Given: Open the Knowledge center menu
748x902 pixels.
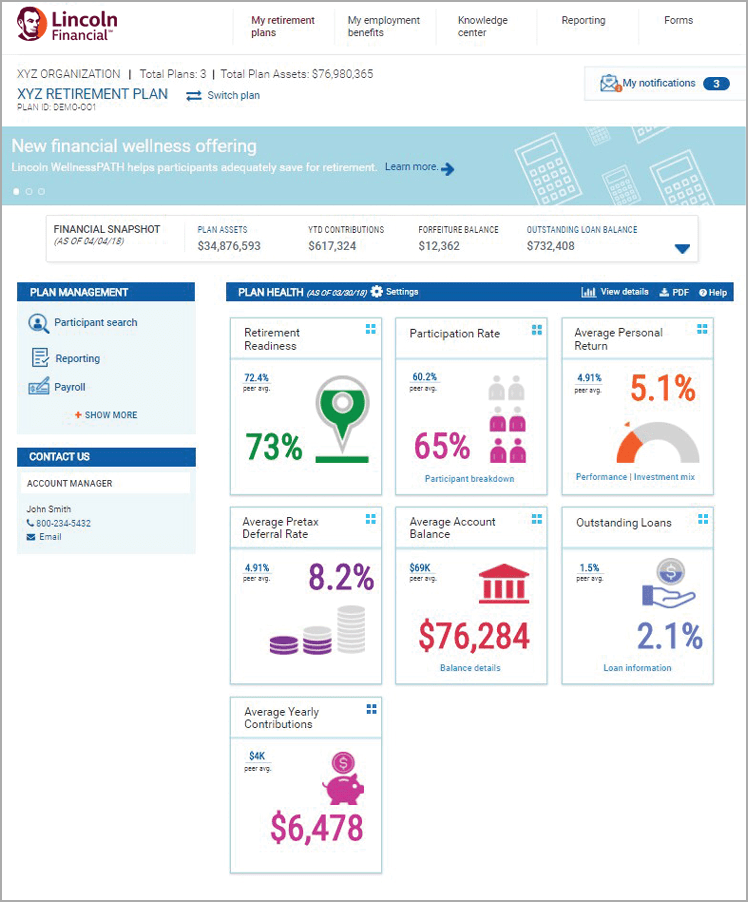Looking at the screenshot, I should coord(482,26).
